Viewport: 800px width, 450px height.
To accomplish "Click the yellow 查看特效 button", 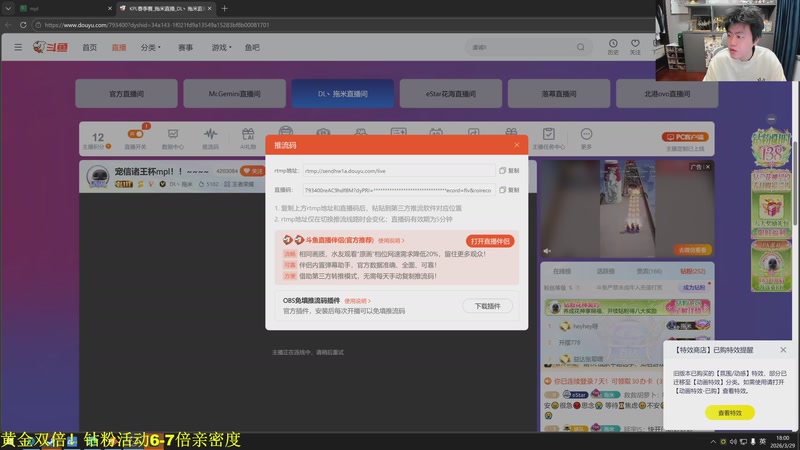I will 730,412.
